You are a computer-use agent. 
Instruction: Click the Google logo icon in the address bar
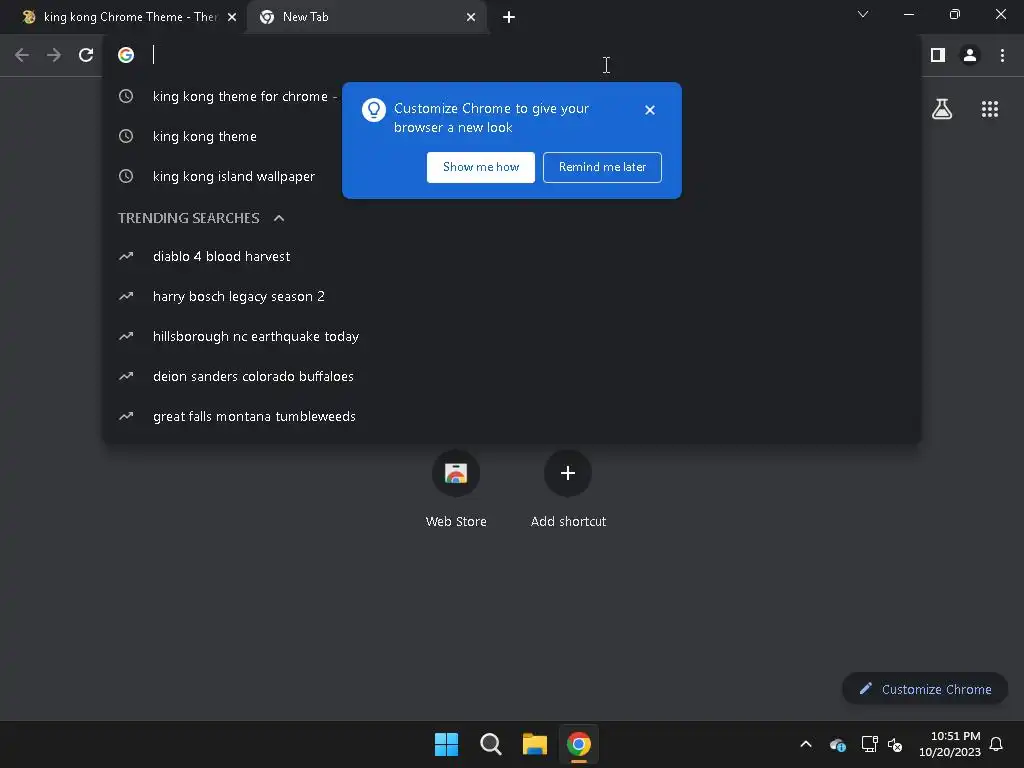point(126,55)
